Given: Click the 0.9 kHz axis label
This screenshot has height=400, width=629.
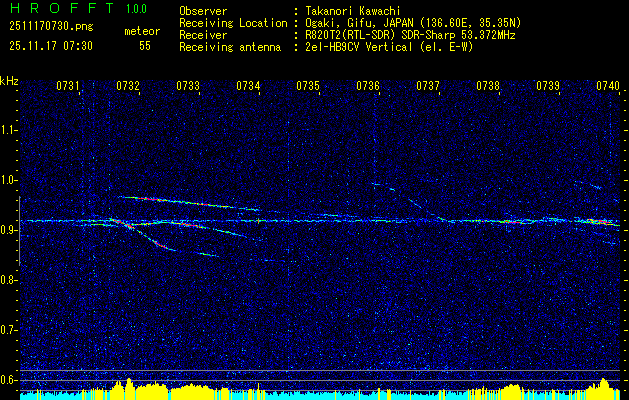Looking at the screenshot, I should (x=8, y=230).
